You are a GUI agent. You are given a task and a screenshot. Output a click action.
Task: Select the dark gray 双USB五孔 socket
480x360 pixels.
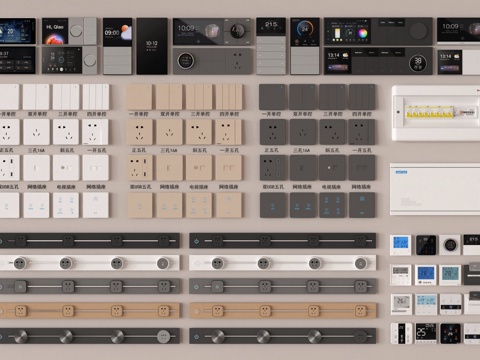click(272, 168)
